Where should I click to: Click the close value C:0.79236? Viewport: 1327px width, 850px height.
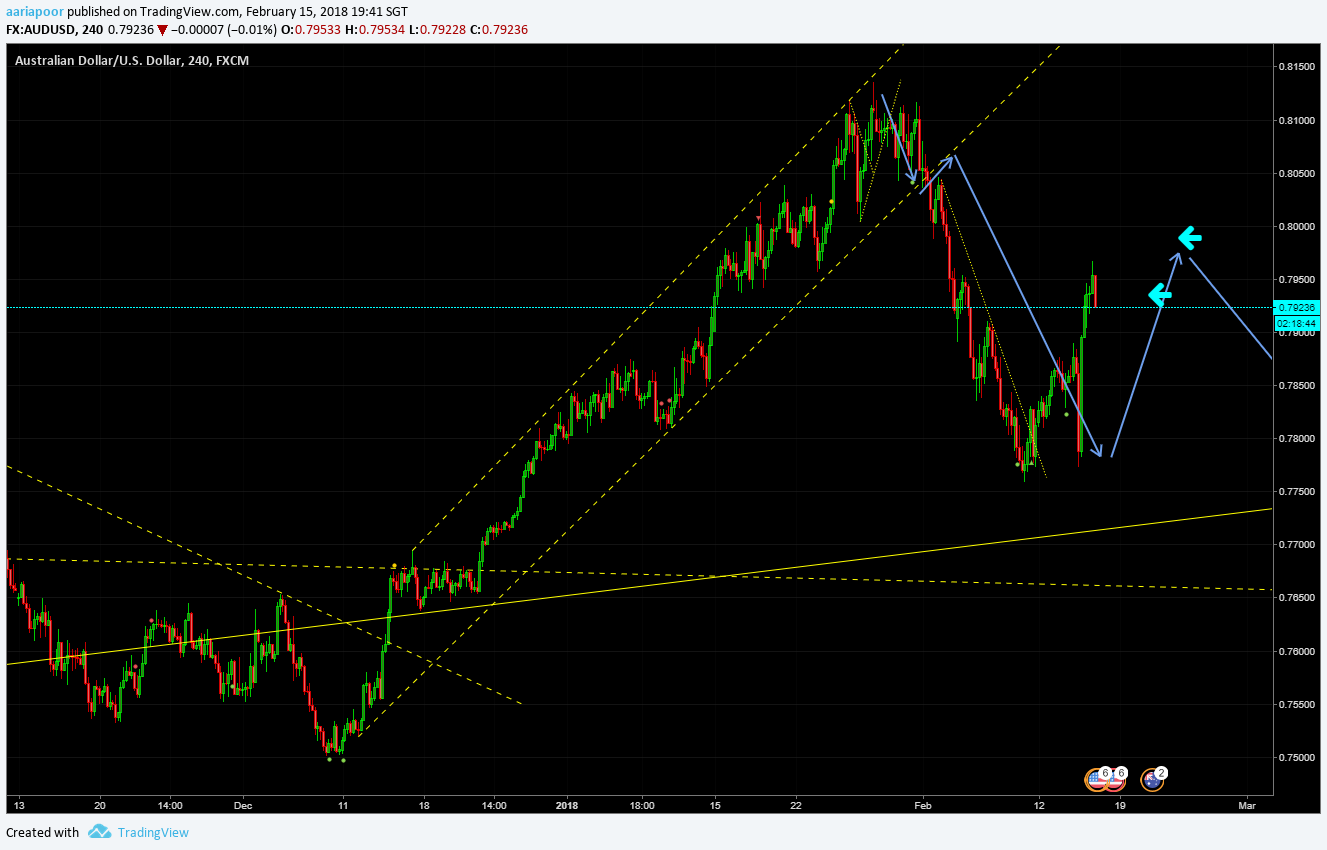(499, 29)
